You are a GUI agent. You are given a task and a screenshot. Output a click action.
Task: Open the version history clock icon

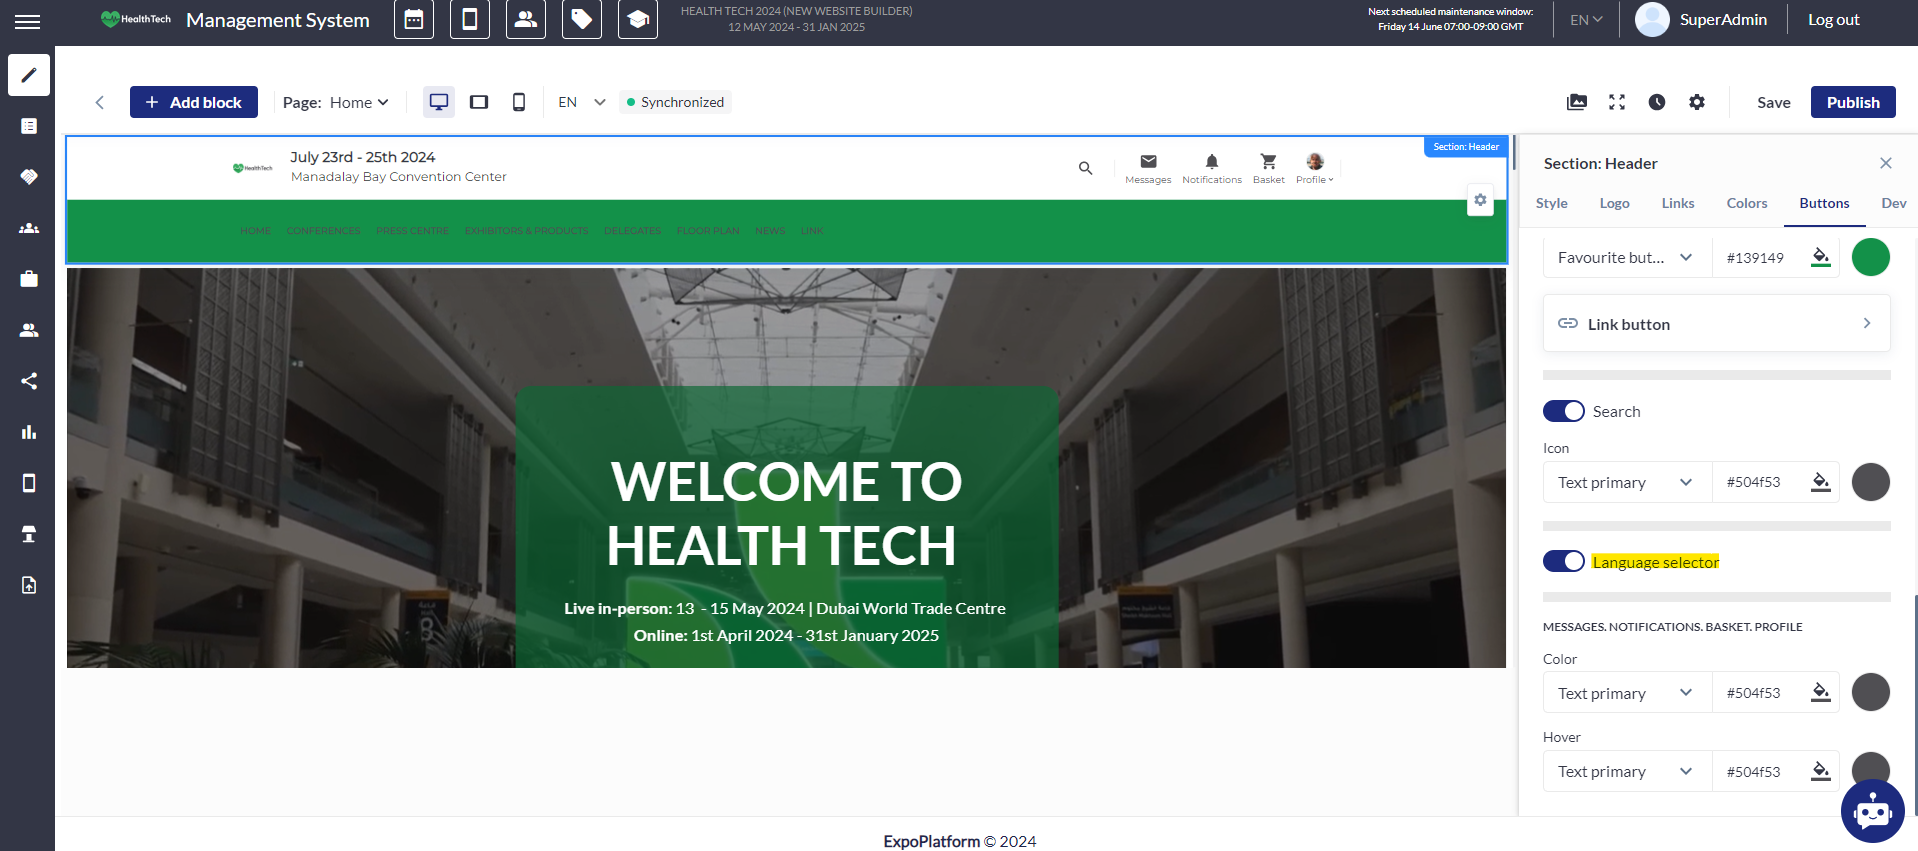[1657, 102]
